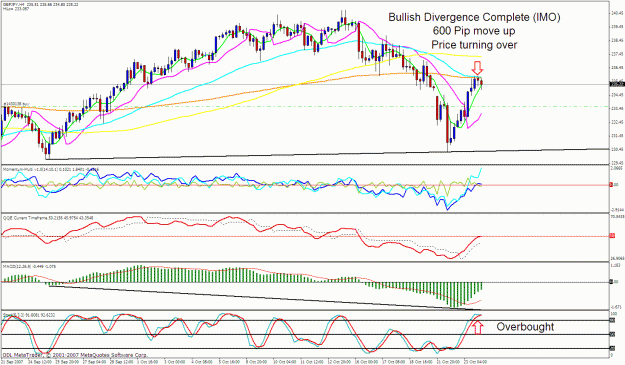The image size is (625, 365).
Task: Click the #1450038 buy order label
Action: pos(16,104)
